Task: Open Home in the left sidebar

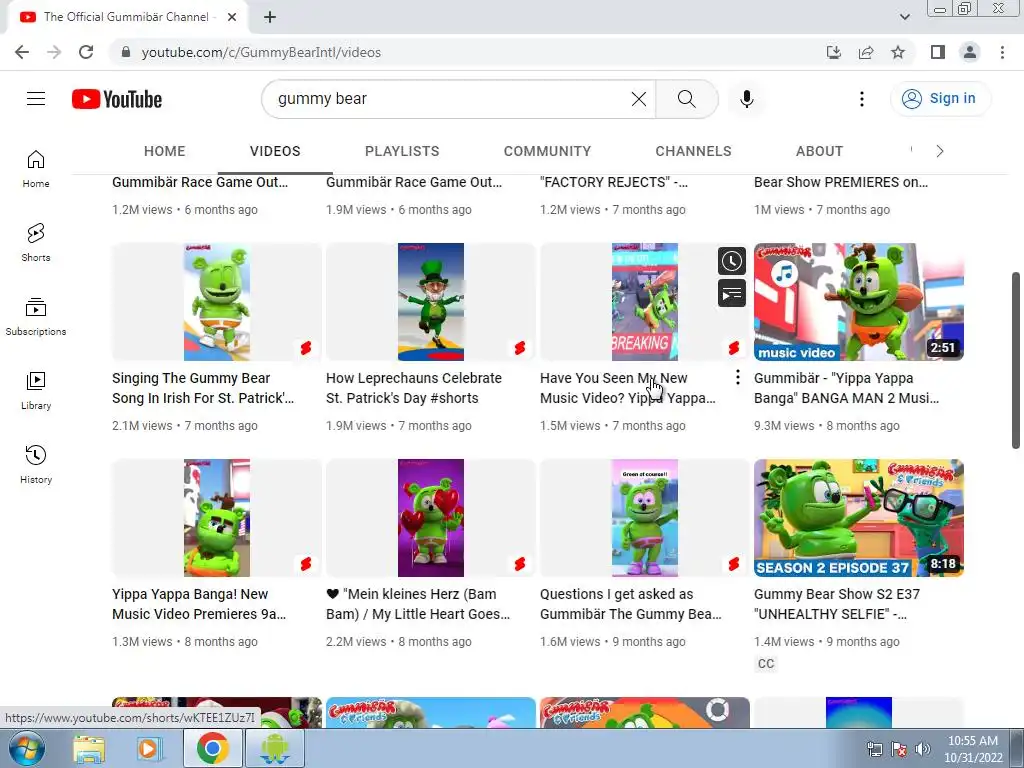Action: point(36,169)
